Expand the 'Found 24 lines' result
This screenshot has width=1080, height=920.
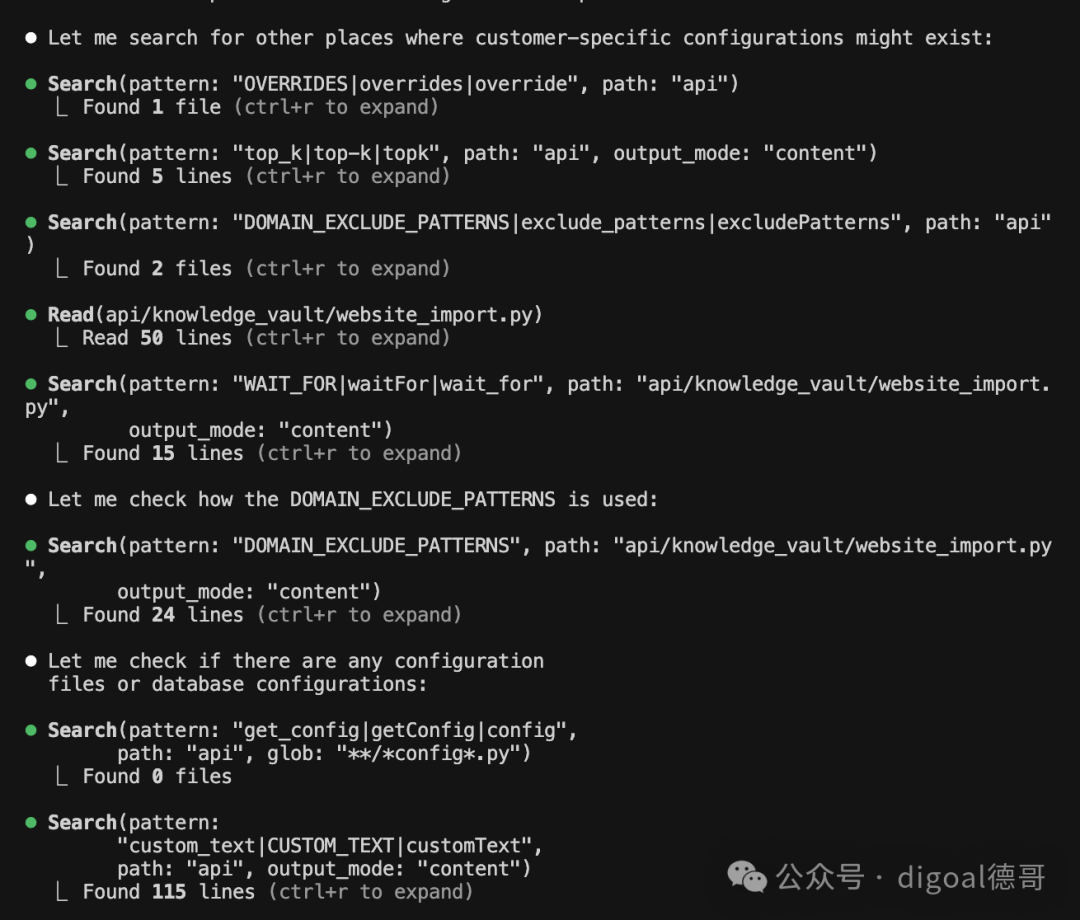coord(272,615)
